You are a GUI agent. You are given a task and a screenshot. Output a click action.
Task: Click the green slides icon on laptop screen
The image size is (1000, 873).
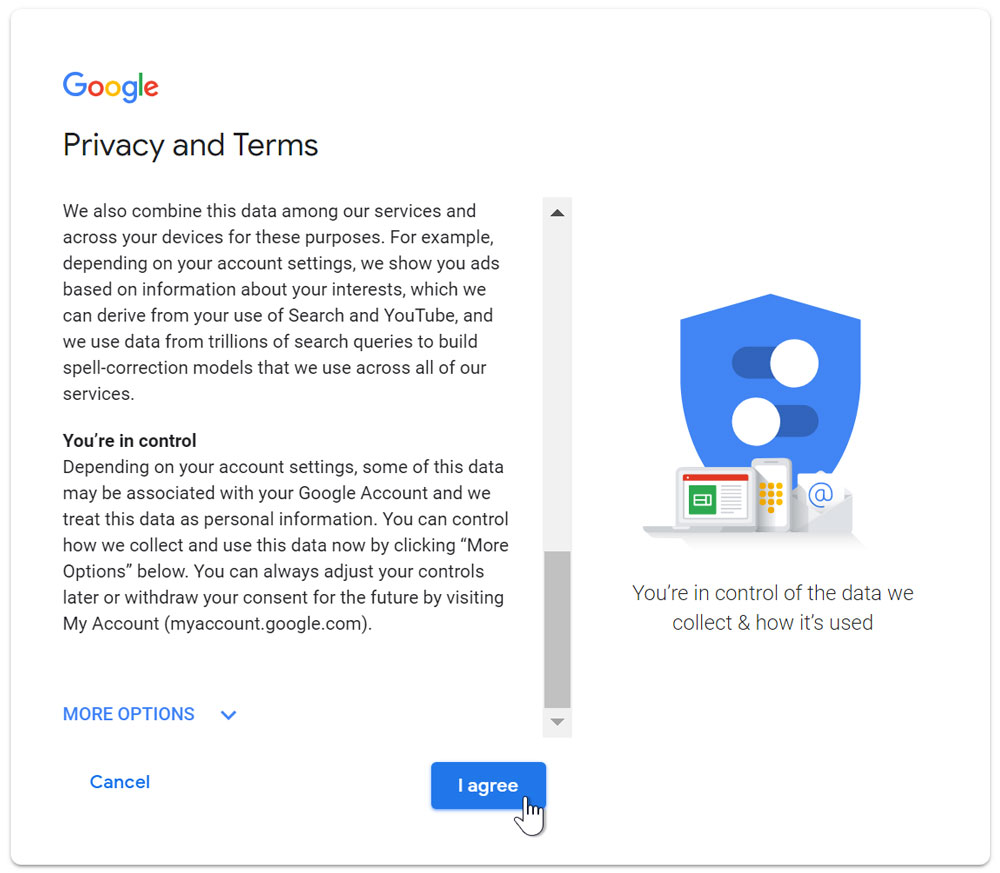pyautogui.click(x=702, y=499)
